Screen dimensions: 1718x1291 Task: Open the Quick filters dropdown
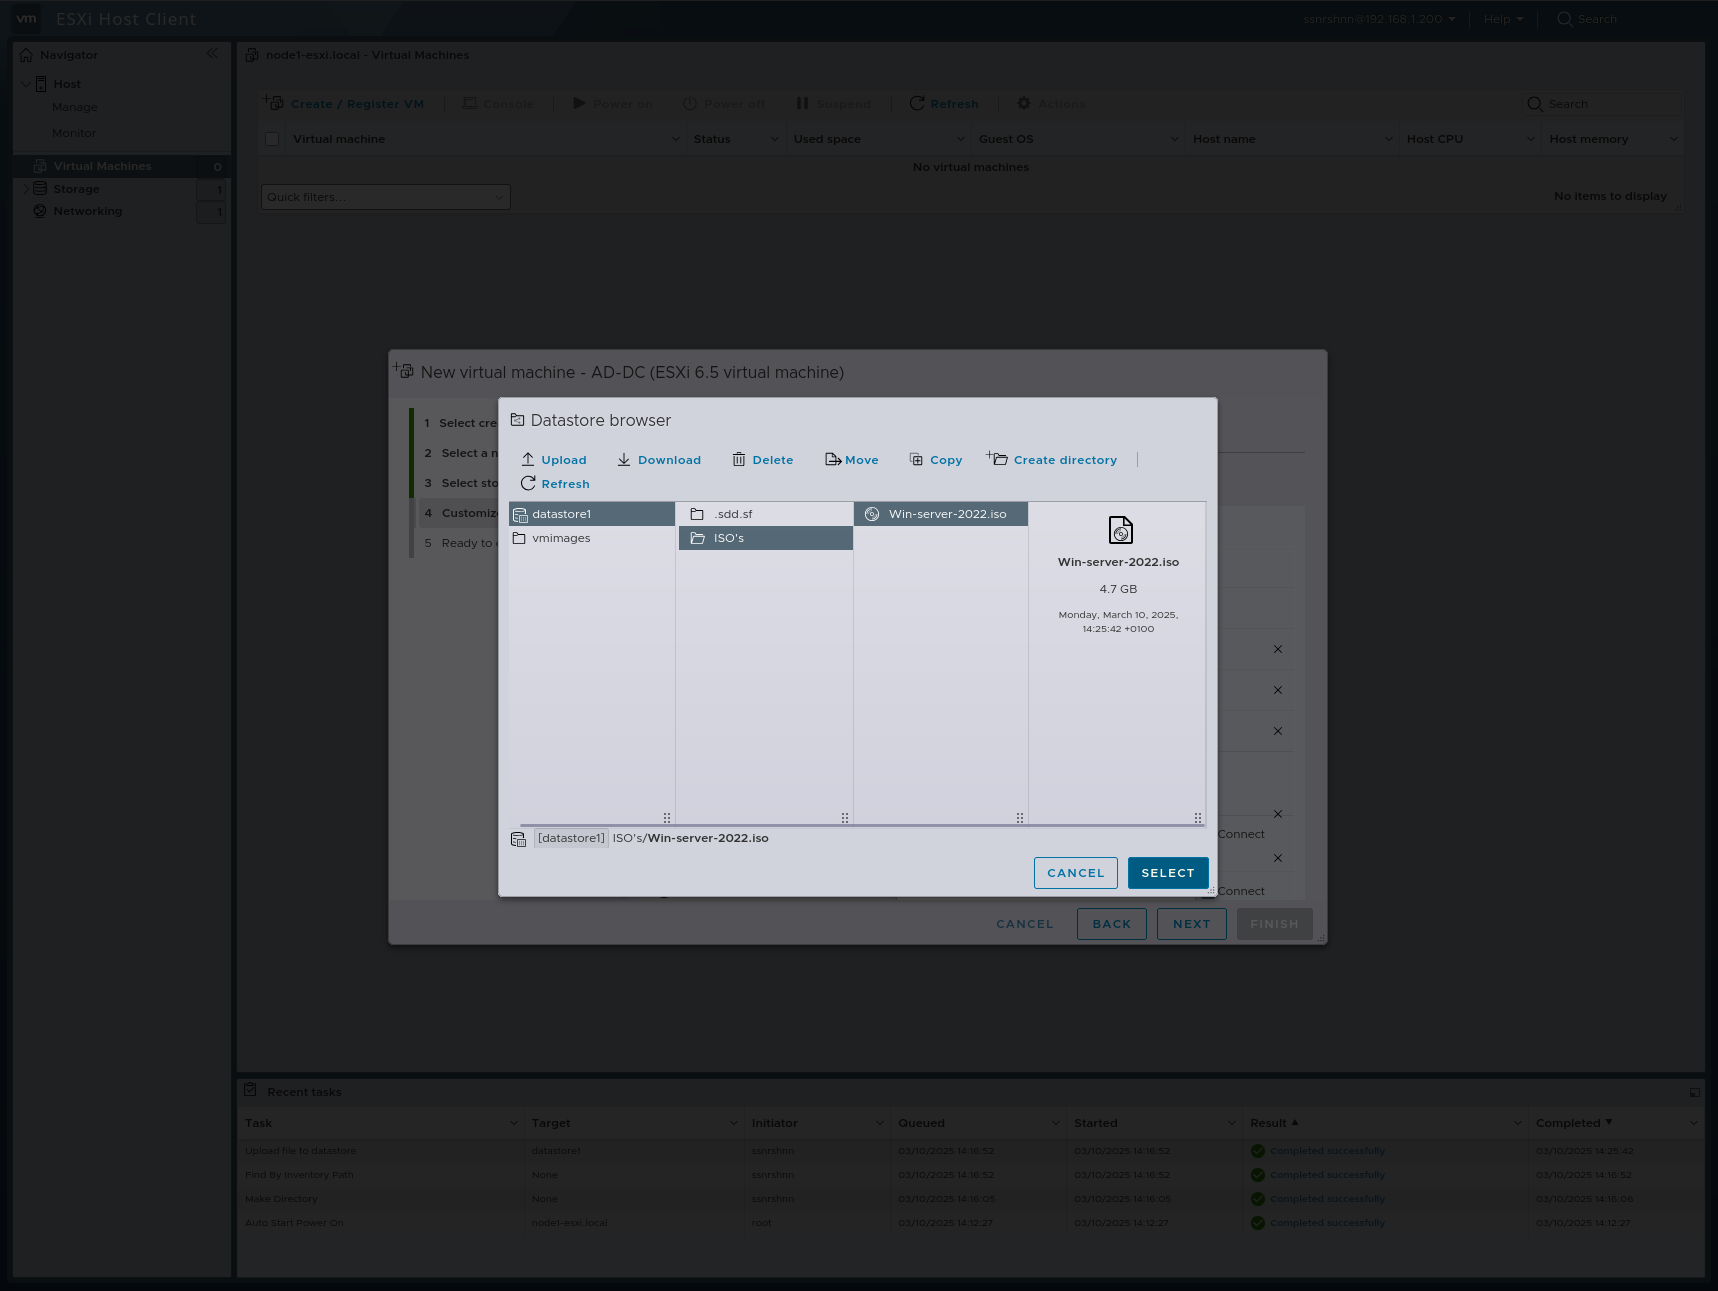[385, 196]
